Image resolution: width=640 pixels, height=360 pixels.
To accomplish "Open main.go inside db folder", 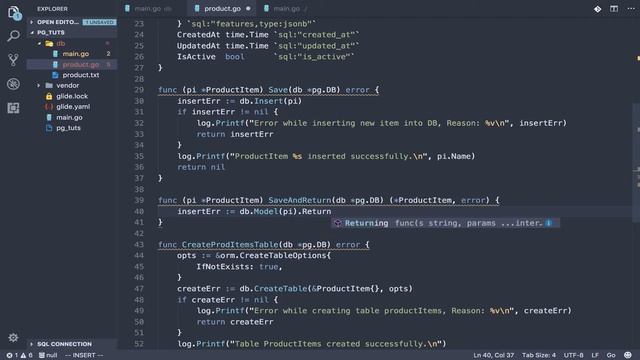I will point(76,54).
